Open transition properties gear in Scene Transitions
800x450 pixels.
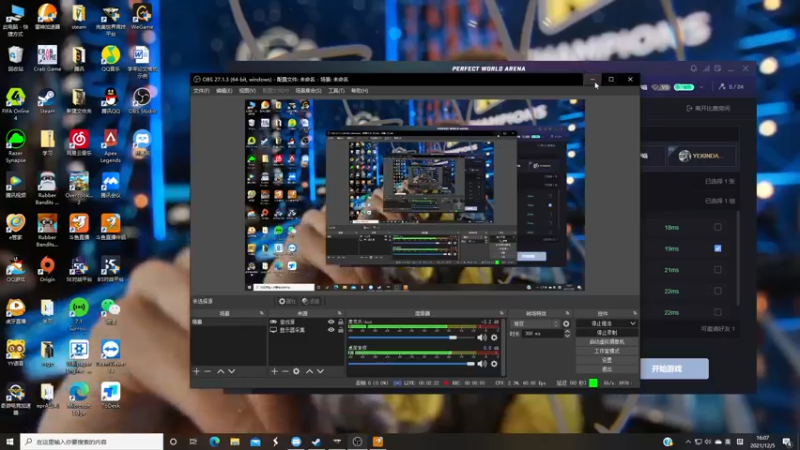coord(566,323)
